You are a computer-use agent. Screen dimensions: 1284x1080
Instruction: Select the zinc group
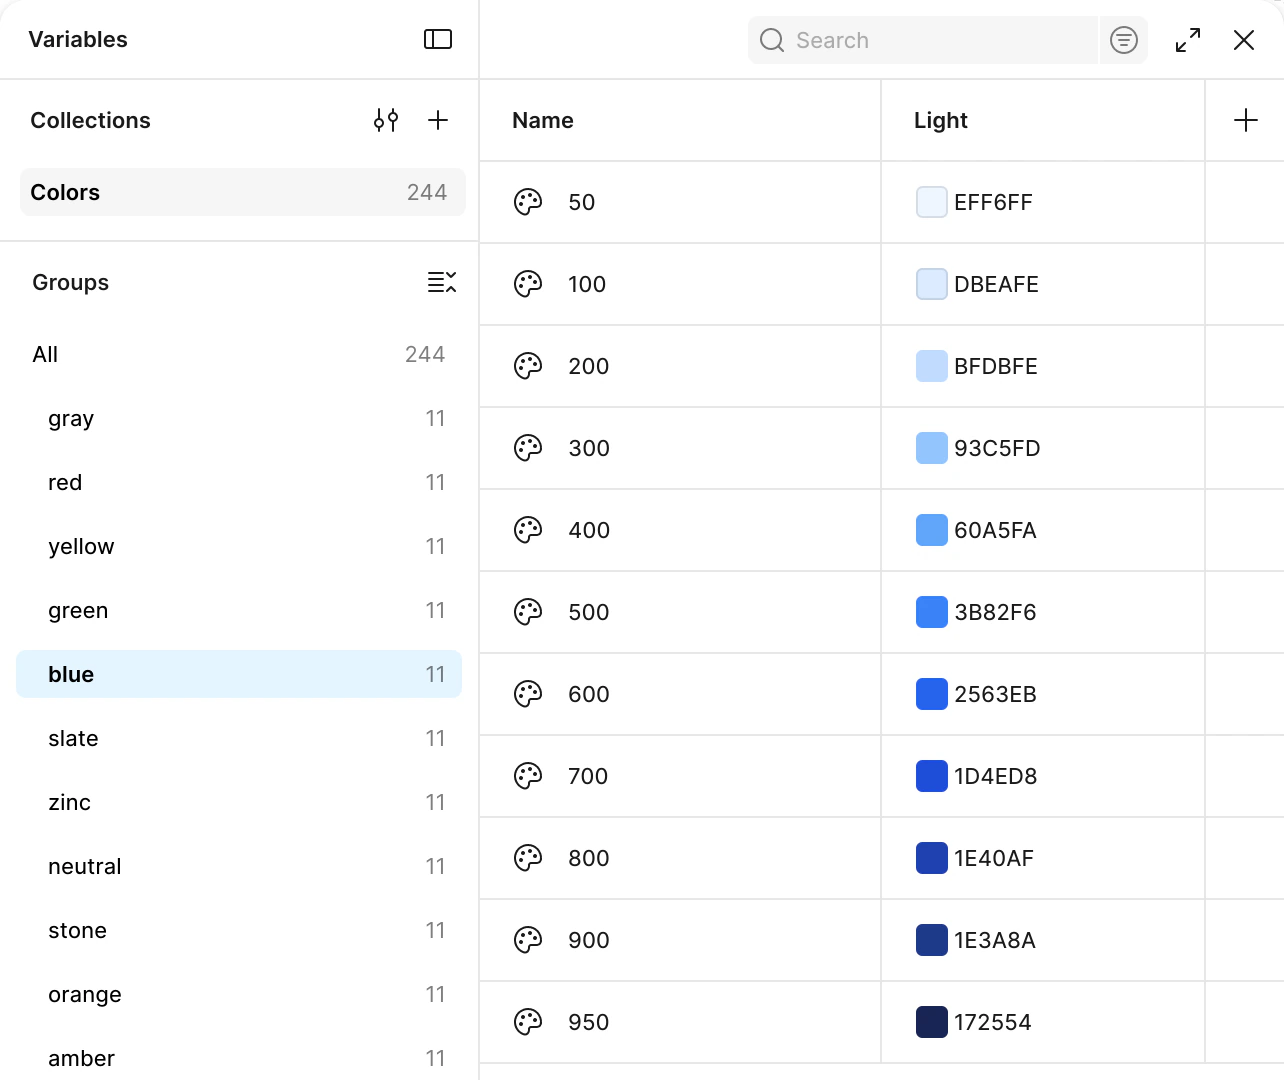point(239,802)
